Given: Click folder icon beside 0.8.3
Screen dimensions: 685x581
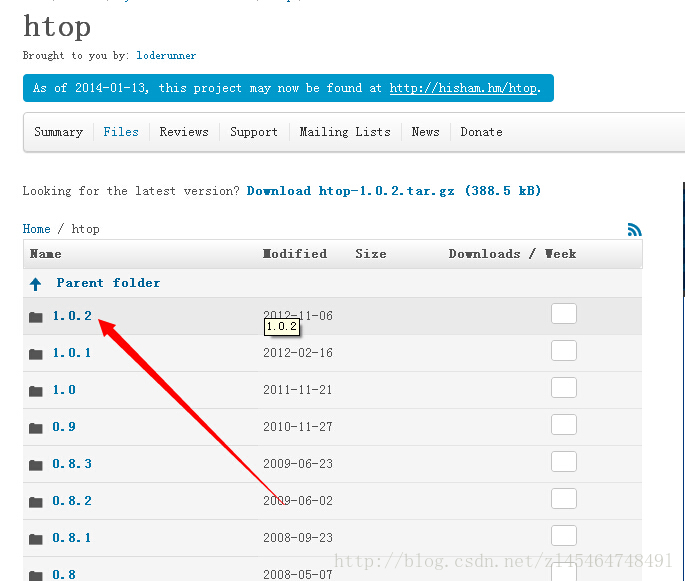Looking at the screenshot, I should [36, 465].
